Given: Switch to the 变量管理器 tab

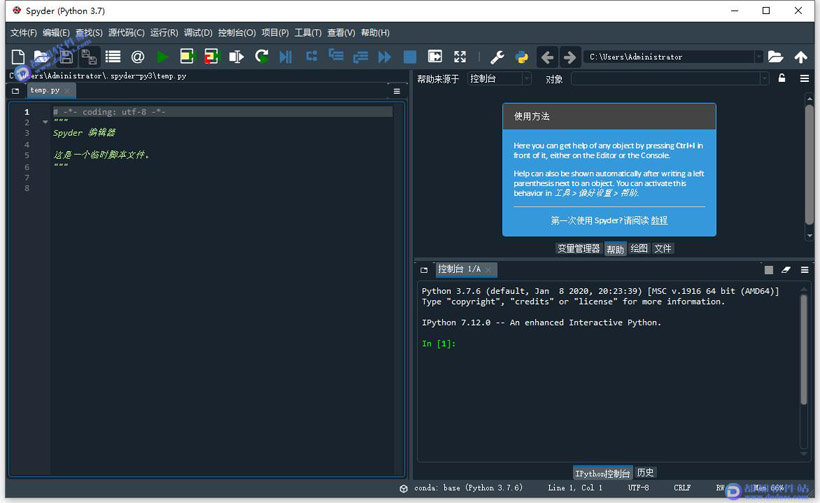Looking at the screenshot, I should [578, 248].
